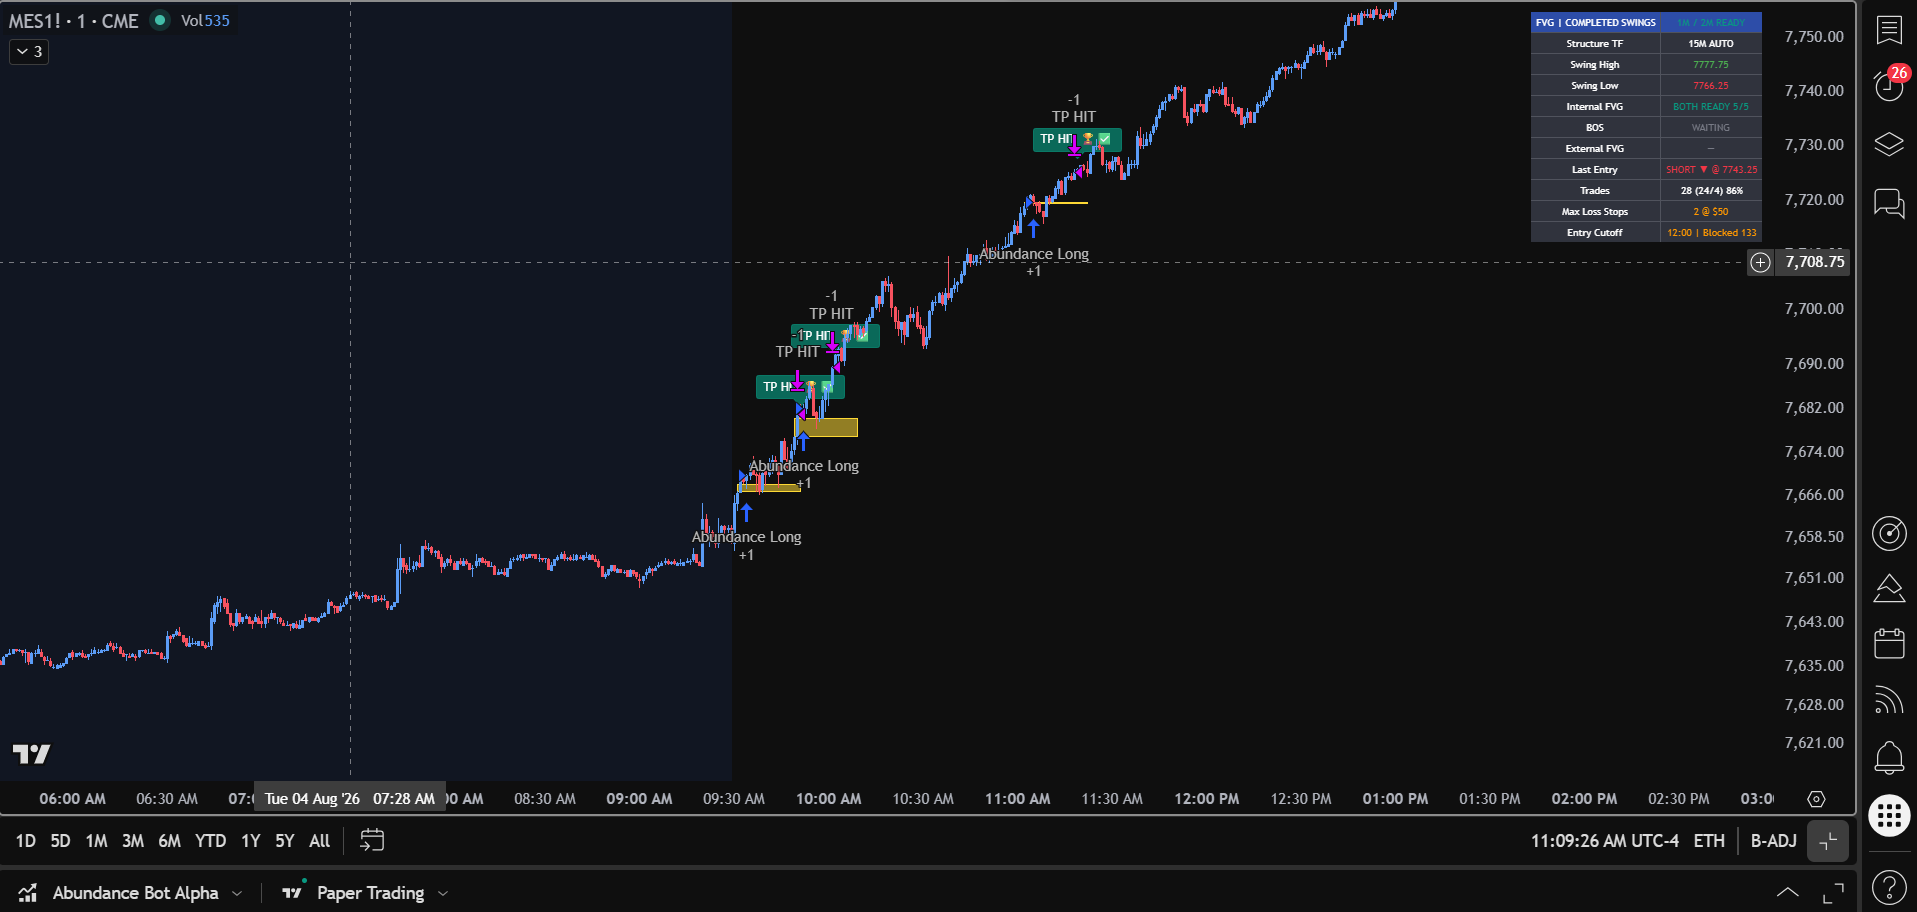Toggle the crosshair corner button beside B-ADJ
Screen dimensions: 1917x912
1828,841
